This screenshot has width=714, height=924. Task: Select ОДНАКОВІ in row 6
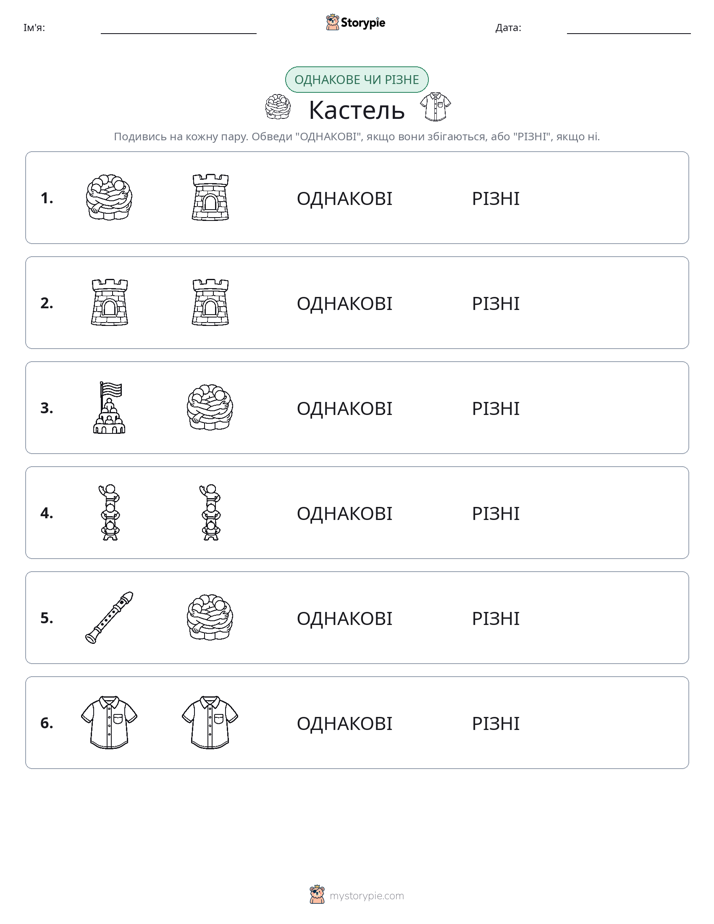[x=344, y=723]
